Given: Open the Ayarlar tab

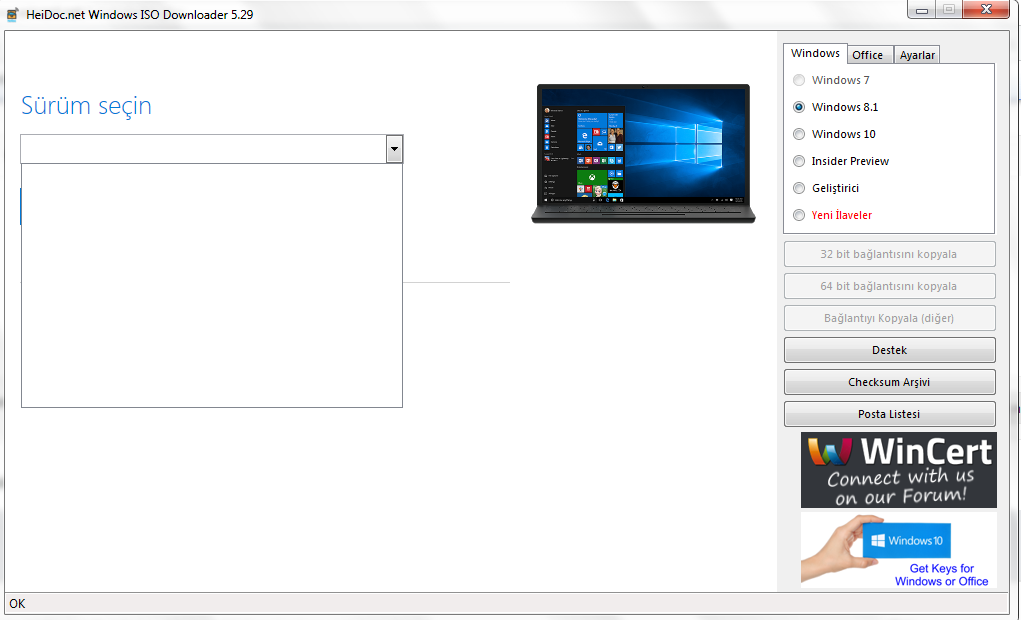Looking at the screenshot, I should coord(916,55).
